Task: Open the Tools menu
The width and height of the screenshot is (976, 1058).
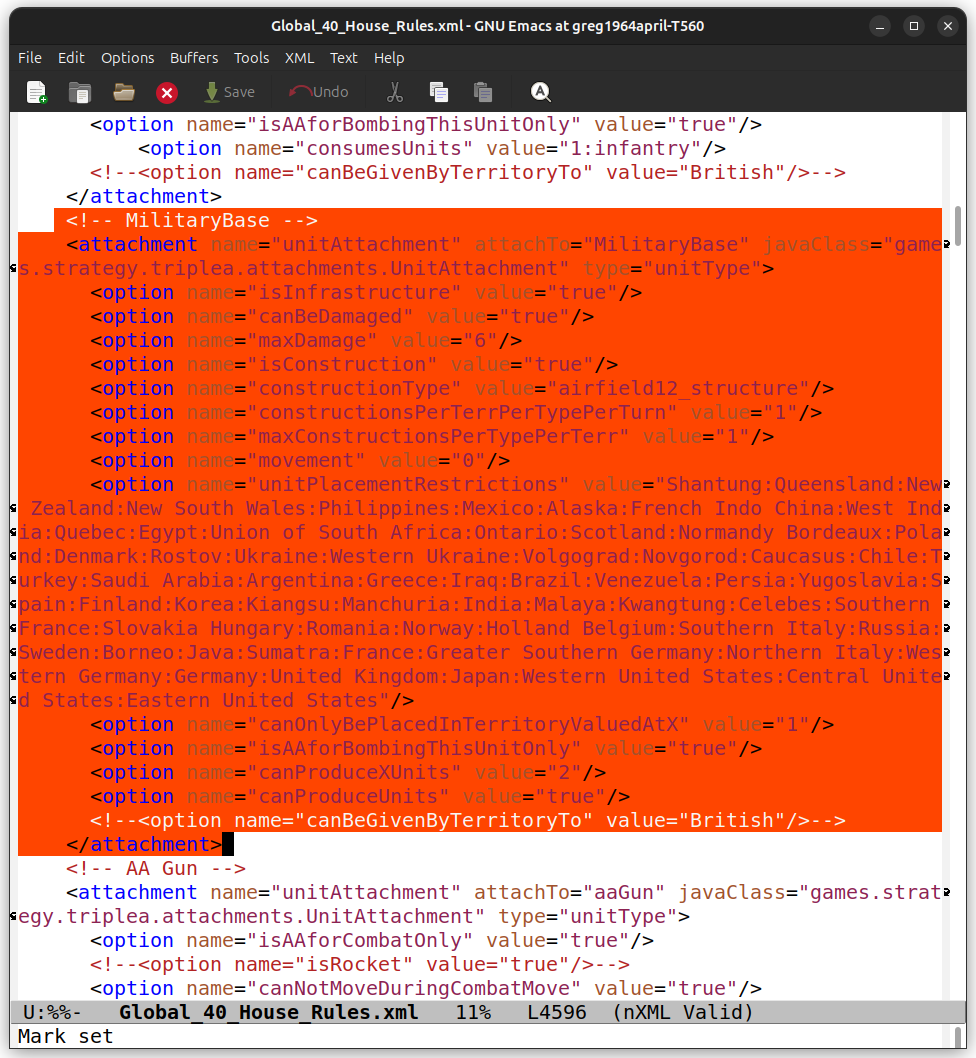Action: (251, 58)
